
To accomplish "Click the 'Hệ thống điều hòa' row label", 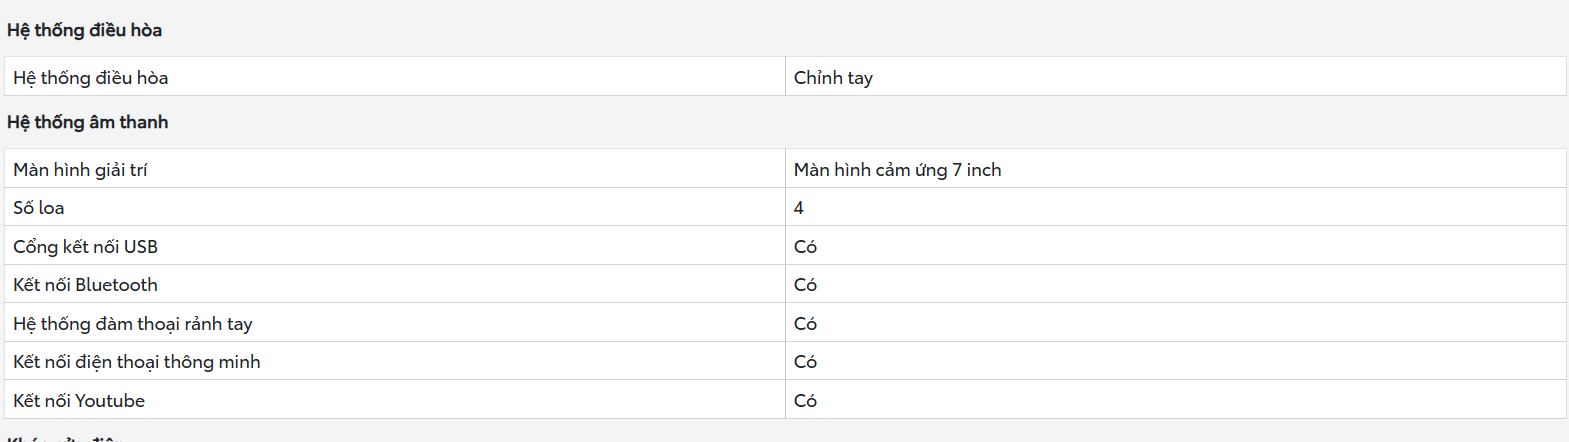I will pyautogui.click(x=90, y=78).
